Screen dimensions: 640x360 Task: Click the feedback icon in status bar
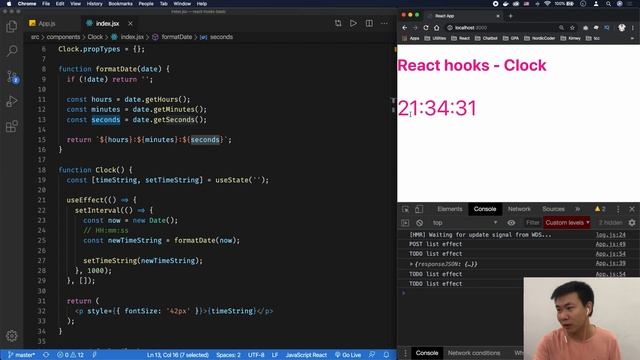click(372, 355)
